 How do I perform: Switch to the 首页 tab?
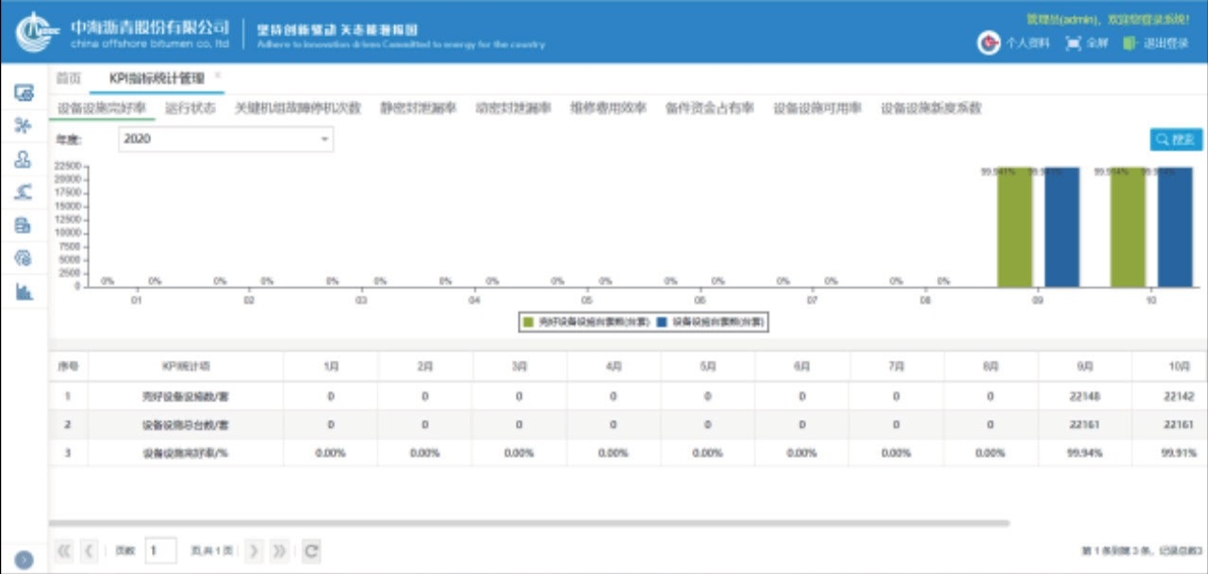(68, 78)
